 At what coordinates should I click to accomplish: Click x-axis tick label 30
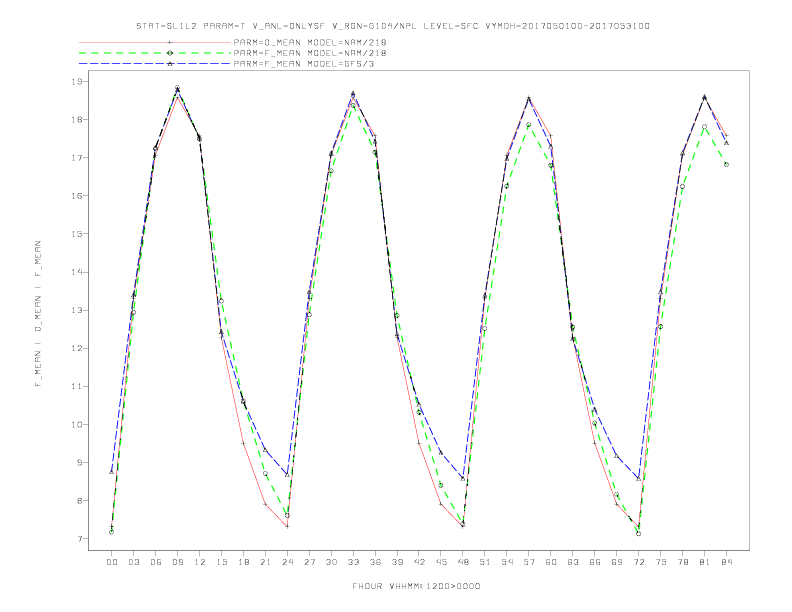point(331,562)
